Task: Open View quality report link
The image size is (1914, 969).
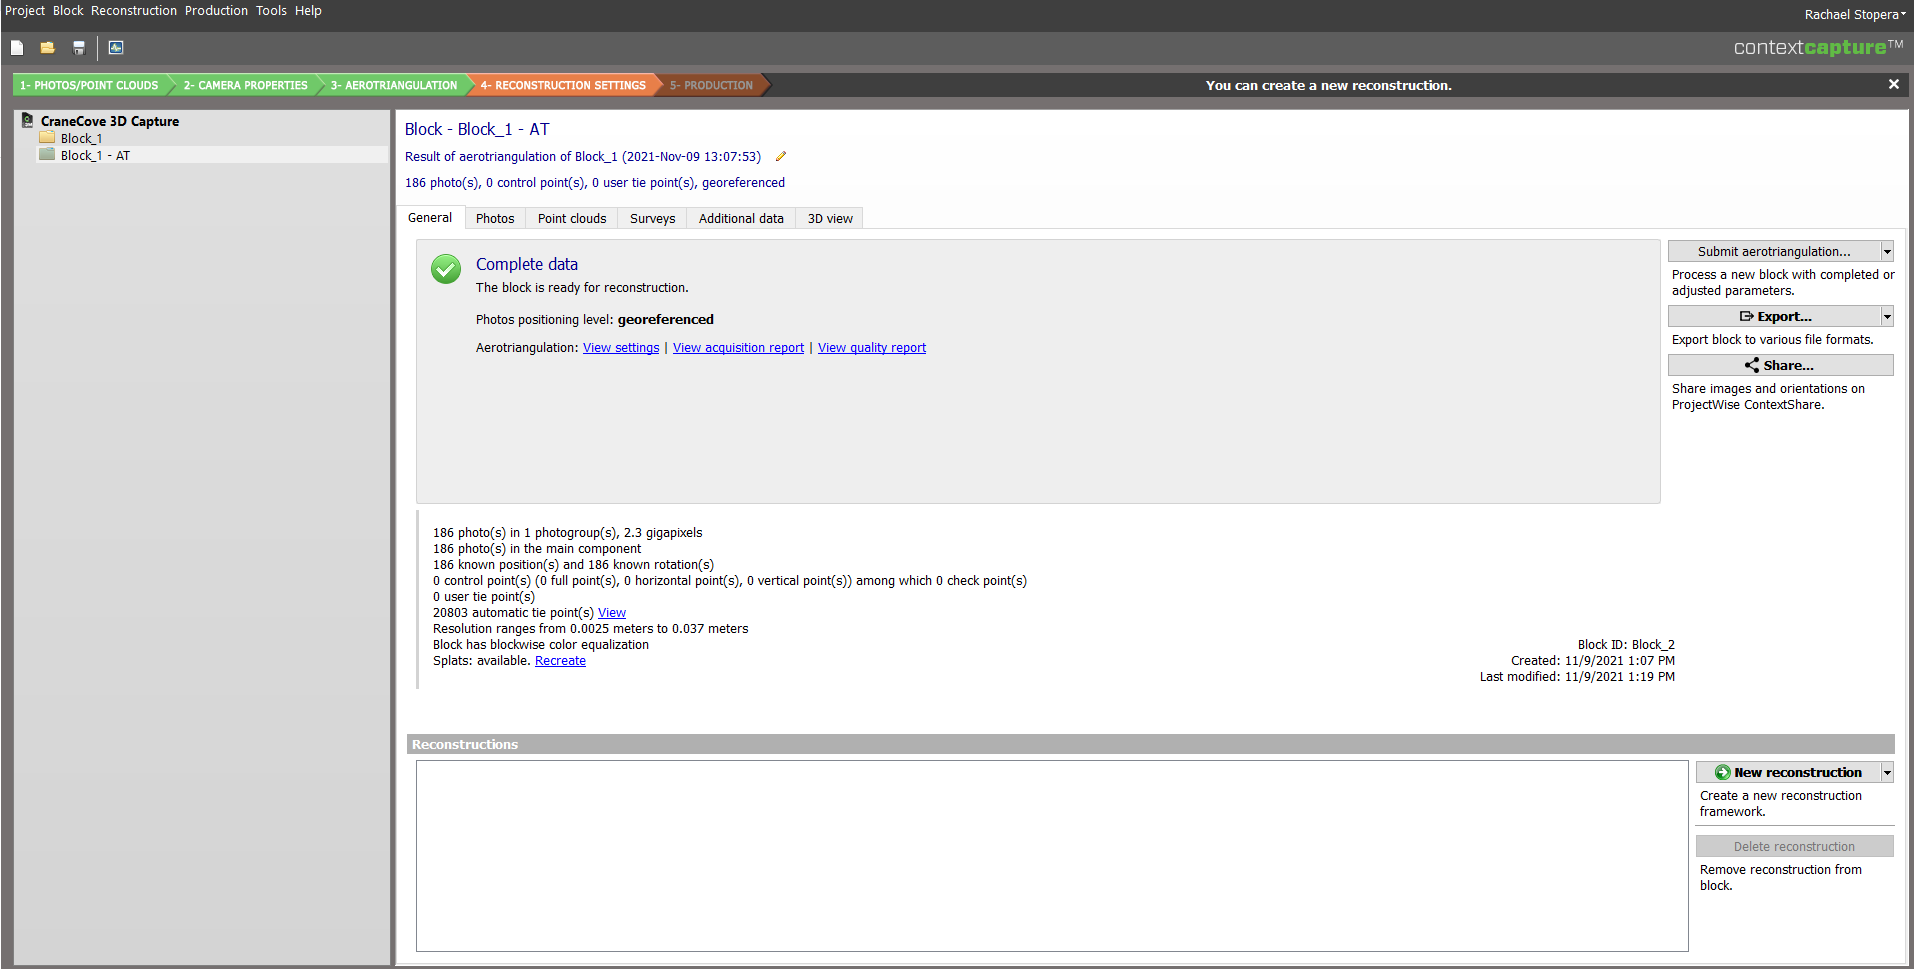Action: click(x=872, y=348)
